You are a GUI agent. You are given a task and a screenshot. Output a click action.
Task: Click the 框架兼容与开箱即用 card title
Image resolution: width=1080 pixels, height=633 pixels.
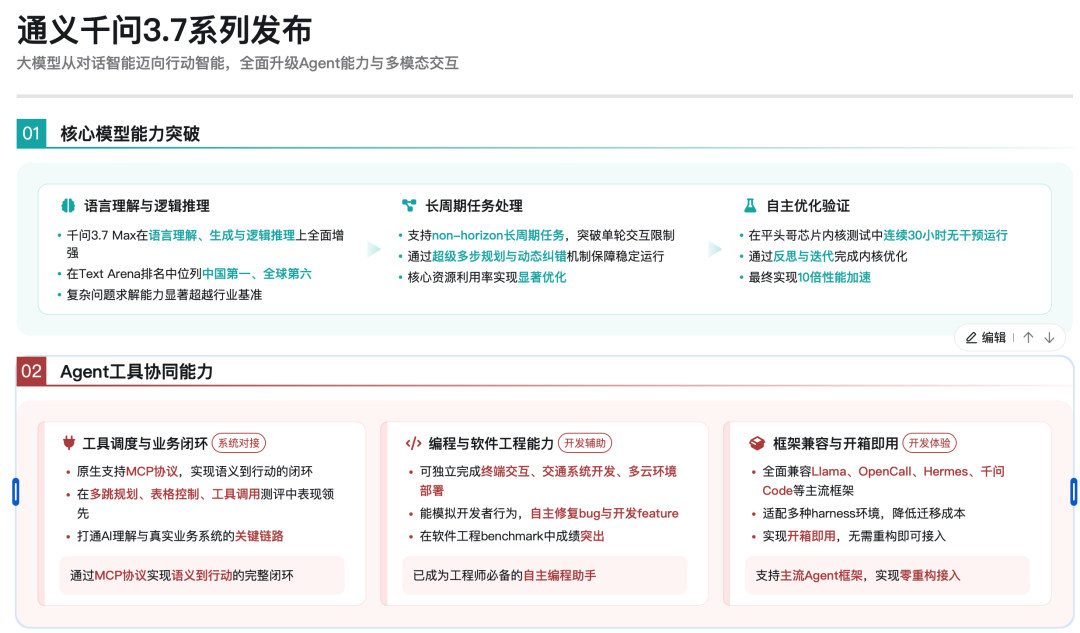tap(835, 444)
